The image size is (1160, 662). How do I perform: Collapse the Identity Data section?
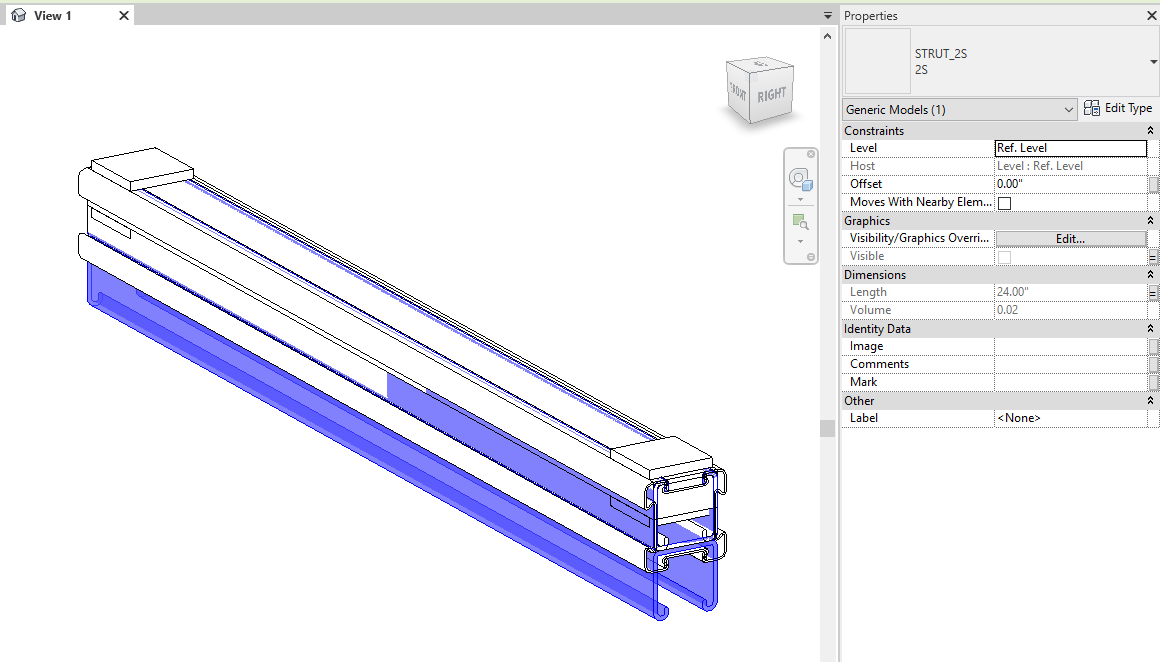[1150, 328]
